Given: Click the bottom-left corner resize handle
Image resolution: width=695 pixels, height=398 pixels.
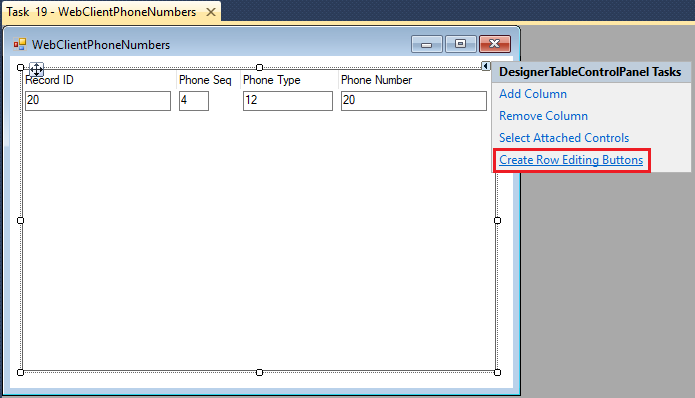Looking at the screenshot, I should point(20,372).
